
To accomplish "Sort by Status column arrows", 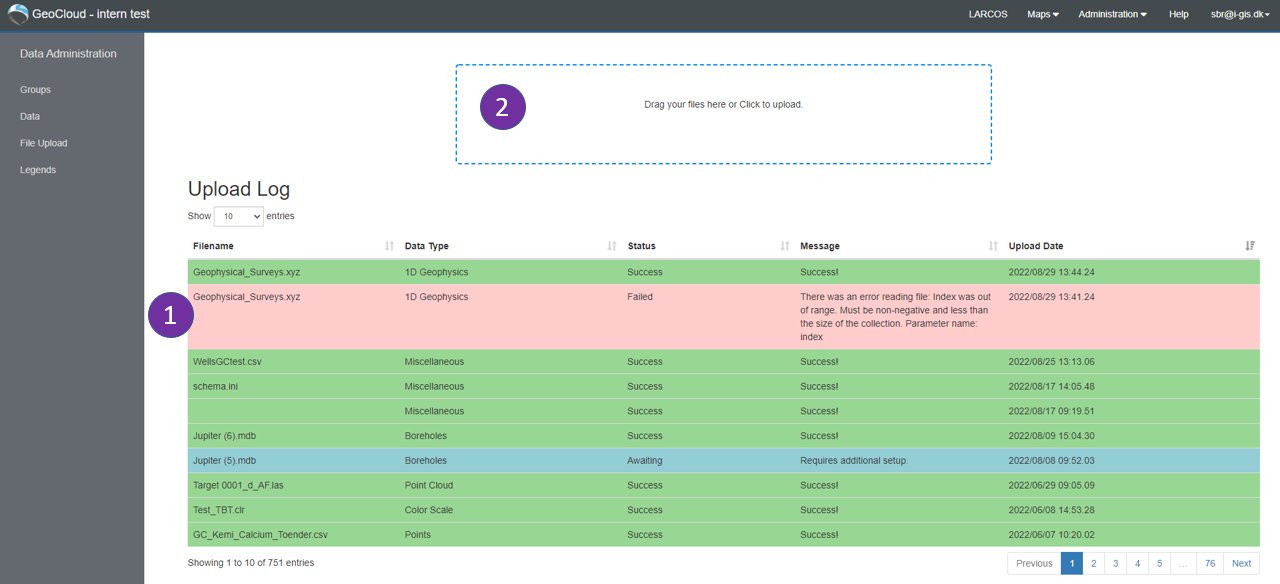I will [785, 246].
